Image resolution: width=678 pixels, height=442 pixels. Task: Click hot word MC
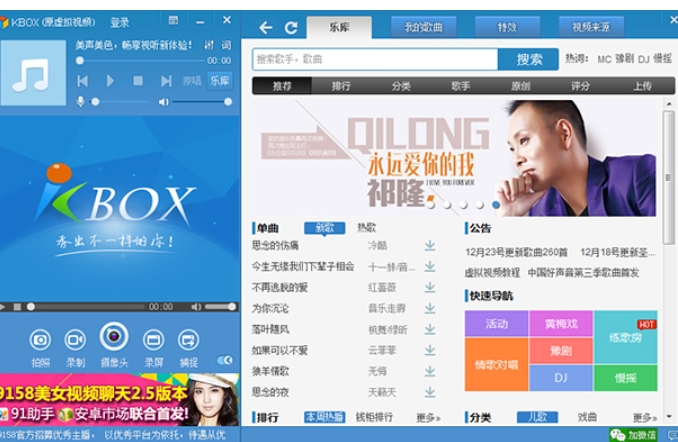click(x=604, y=59)
